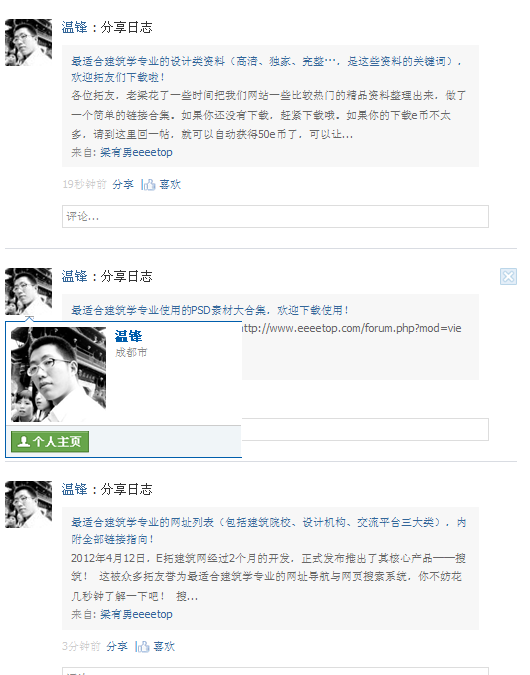Open the third post's small avatar thumbnail

(28, 505)
